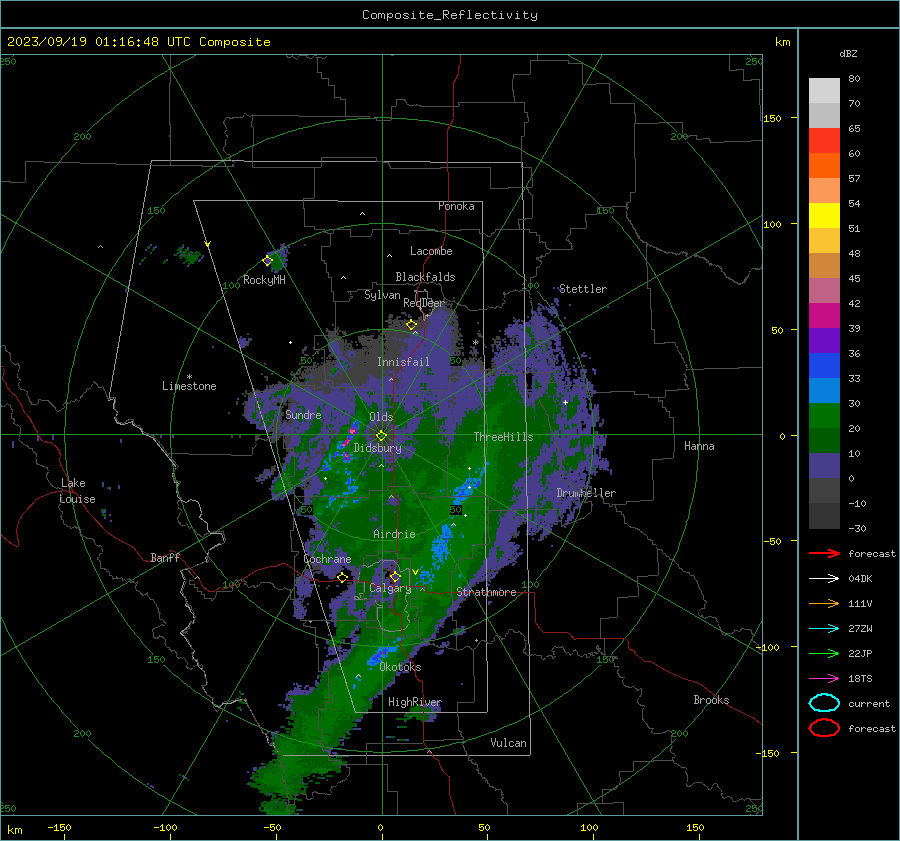Click the 39 dBZ magenta color swatch
This screenshot has width=900, height=841.
[x=824, y=315]
